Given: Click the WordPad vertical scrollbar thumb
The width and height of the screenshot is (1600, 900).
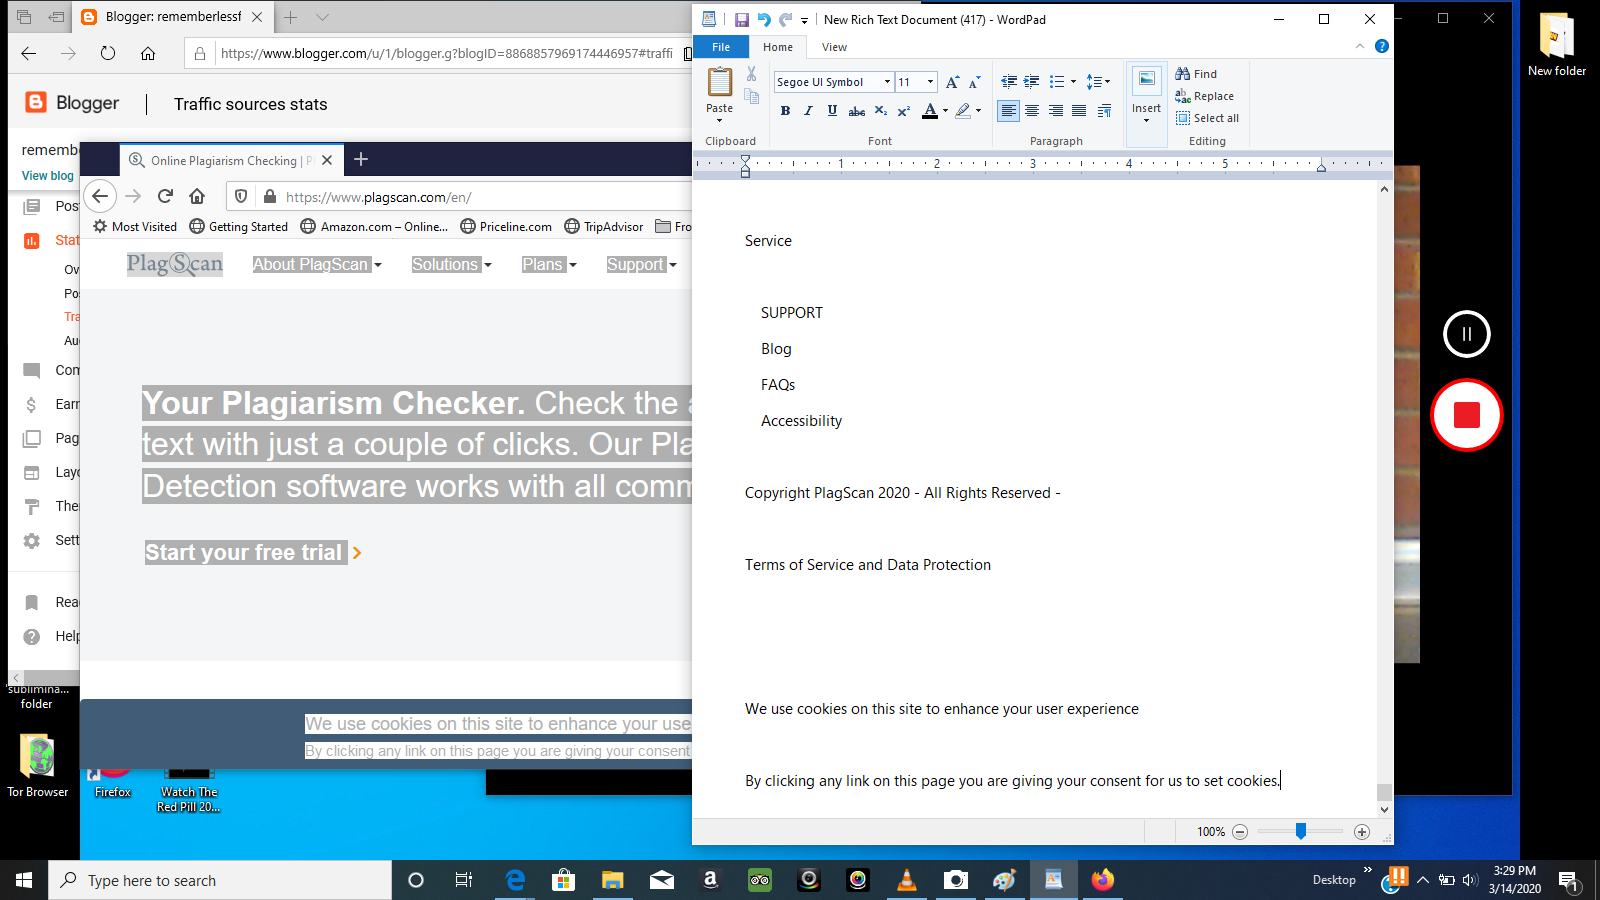Looking at the screenshot, I should point(1384,792).
